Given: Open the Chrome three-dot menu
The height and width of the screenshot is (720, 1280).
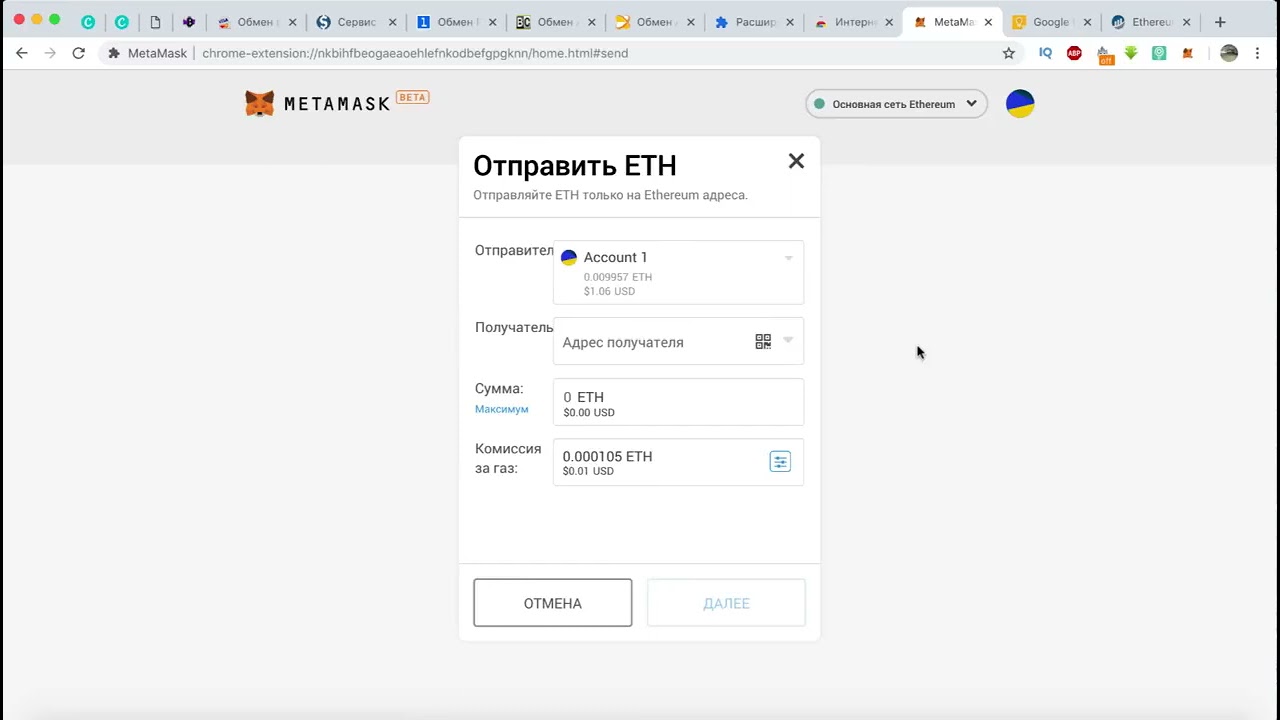Looking at the screenshot, I should 1258,53.
